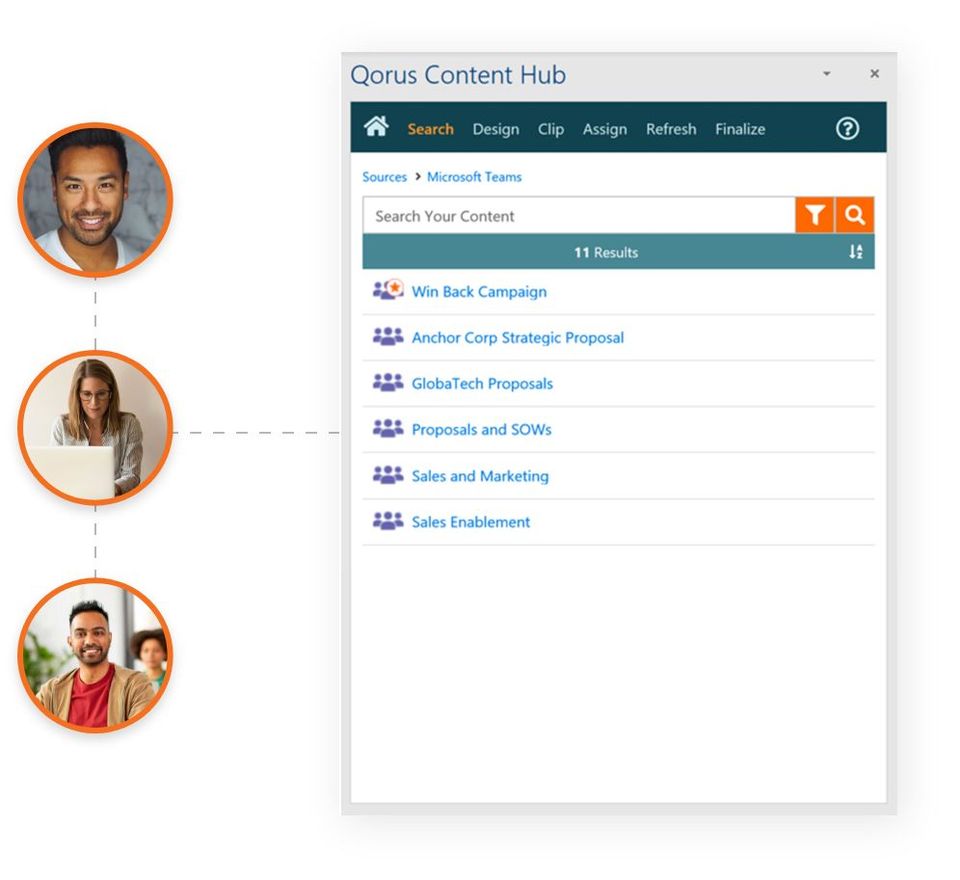The width and height of the screenshot is (960, 880).
Task: Go to the Home icon in Qorus toolbar
Action: tap(376, 127)
